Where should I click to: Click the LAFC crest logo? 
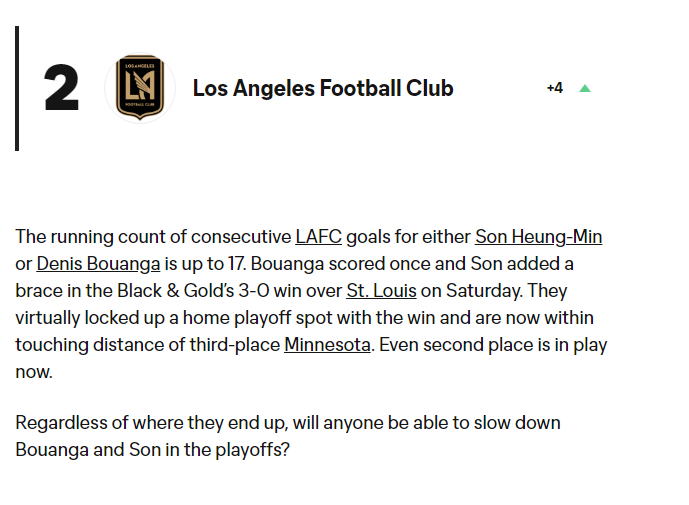pyautogui.click(x=139, y=88)
